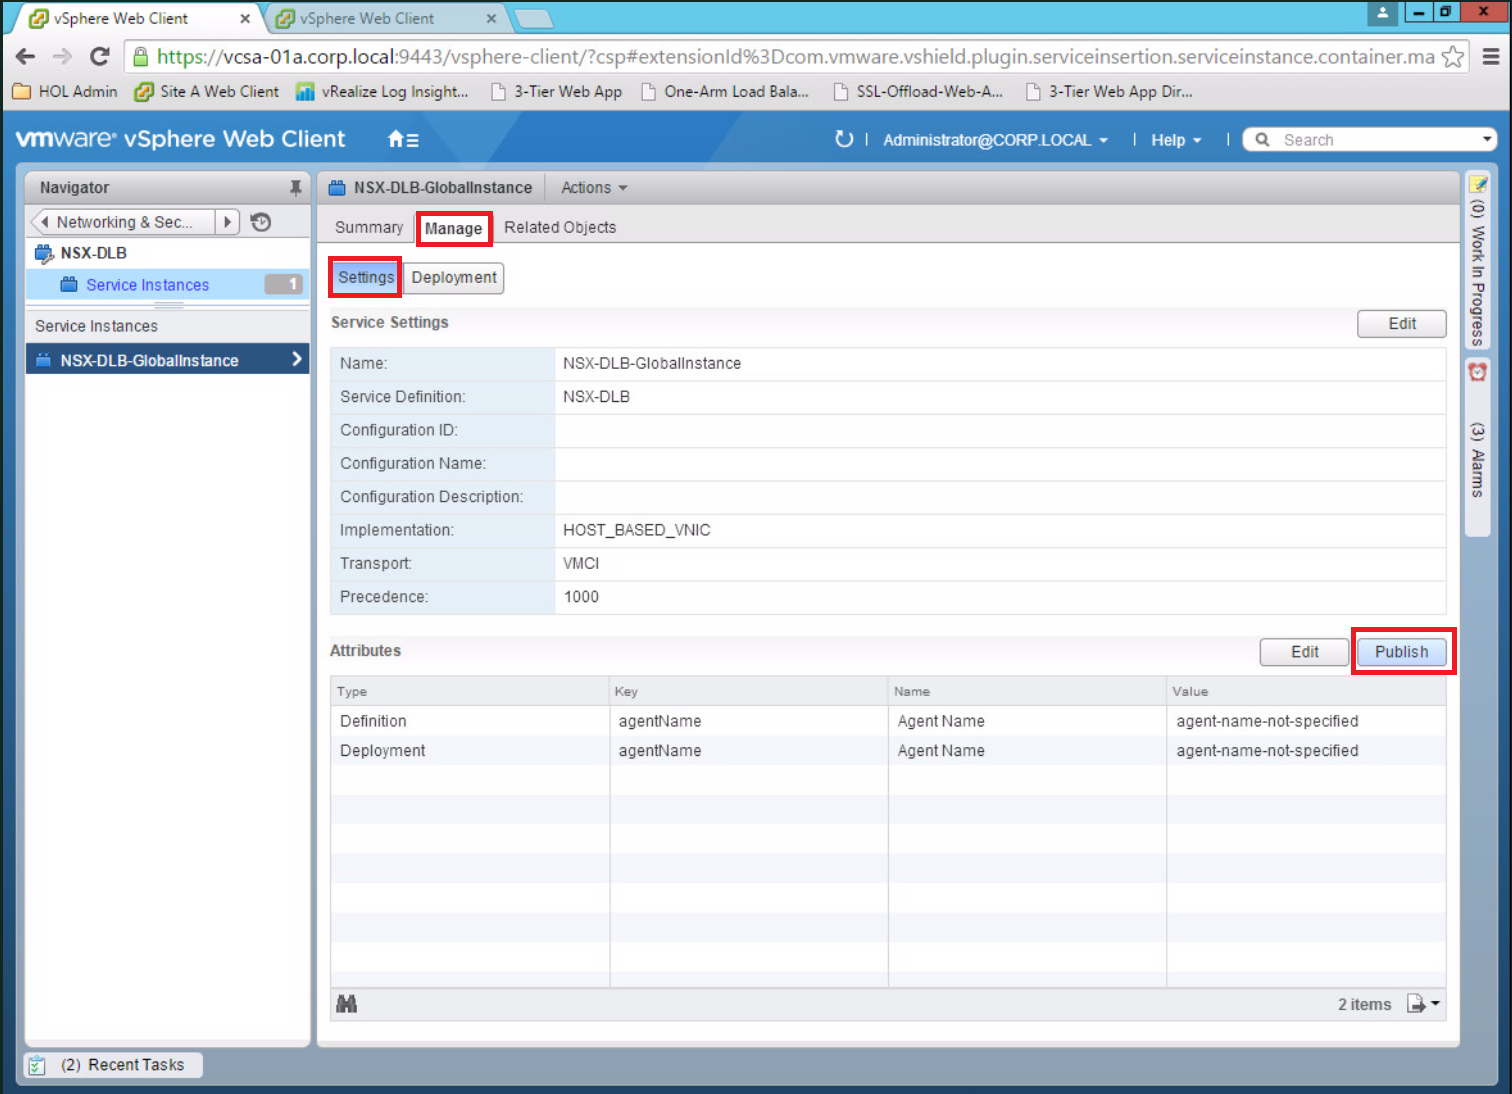Screen dimensions: 1512x1094
Task: Expand the search box dropdown arrow
Action: (x=1487, y=139)
